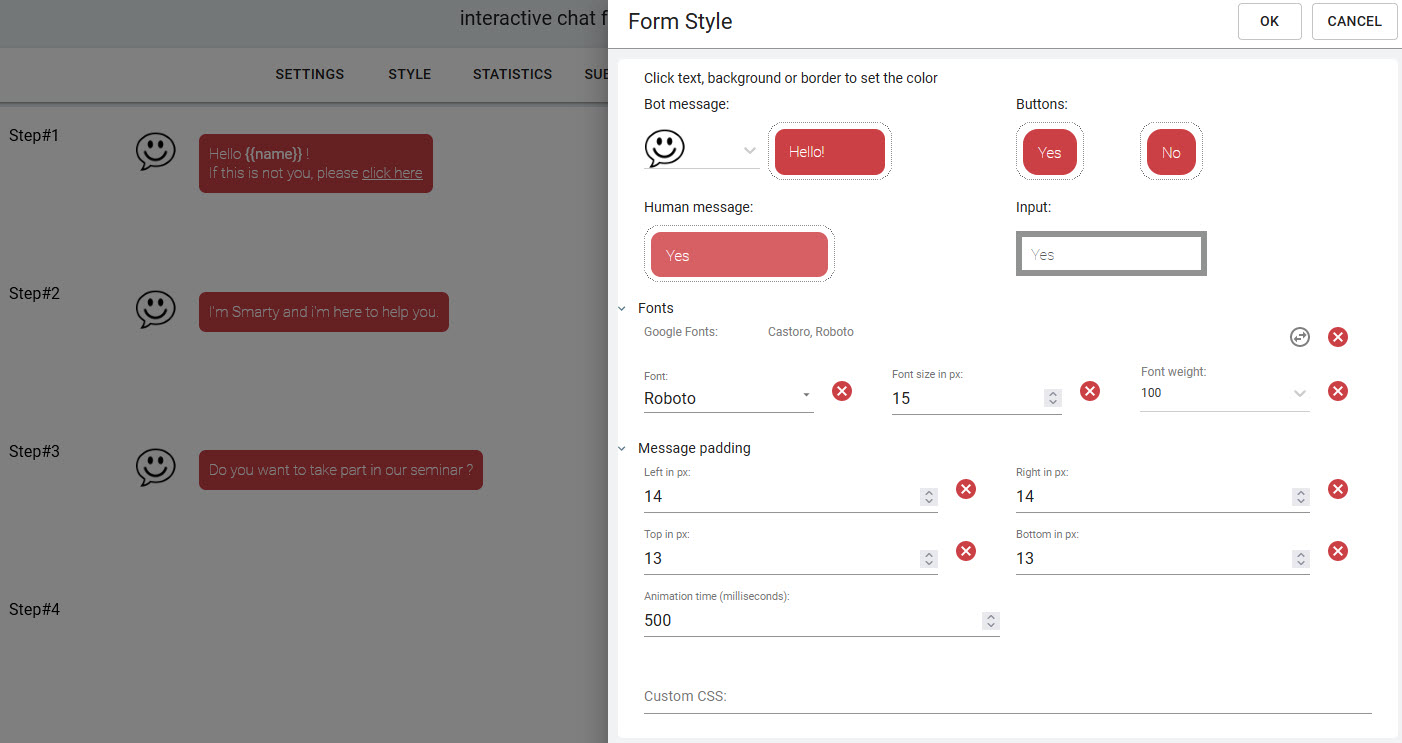1402x743 pixels.
Task: Collapse the Message padding section
Action: pyautogui.click(x=622, y=449)
